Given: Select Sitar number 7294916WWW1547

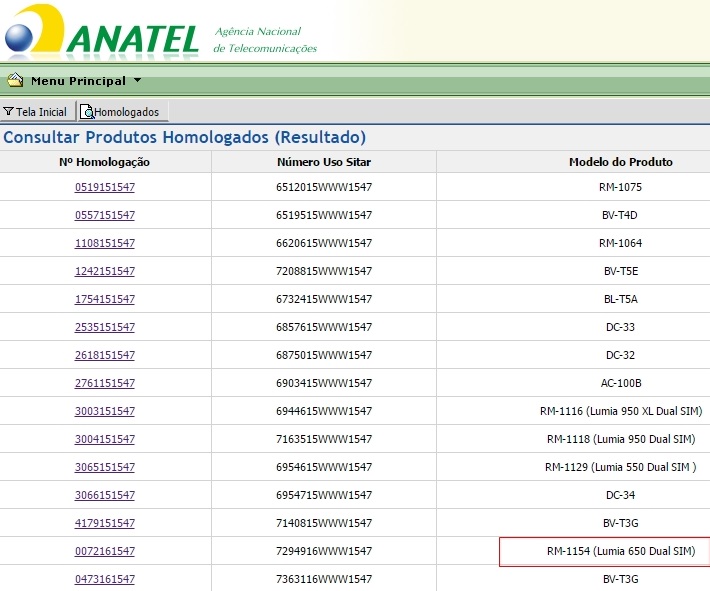Looking at the screenshot, I should point(324,551).
